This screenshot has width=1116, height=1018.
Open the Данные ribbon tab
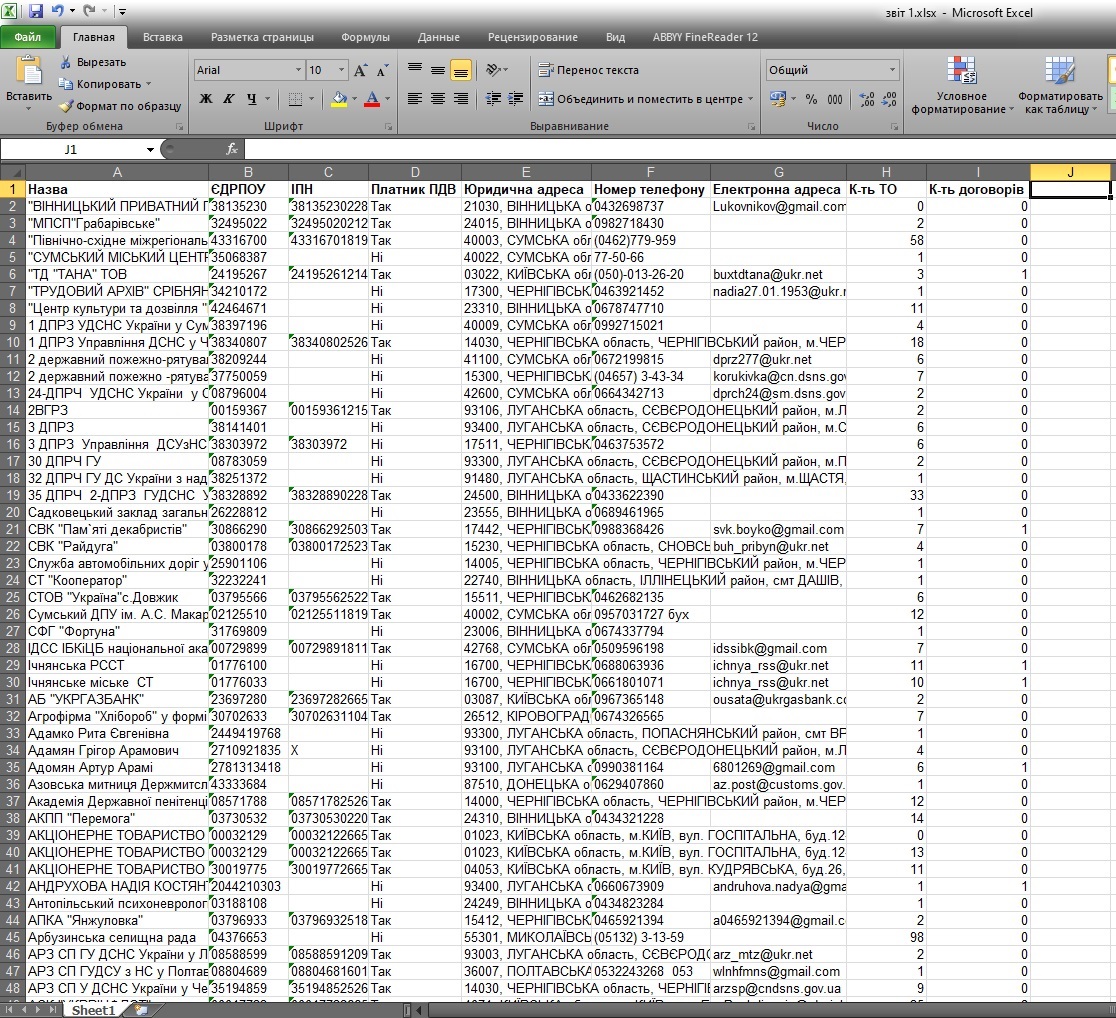438,37
